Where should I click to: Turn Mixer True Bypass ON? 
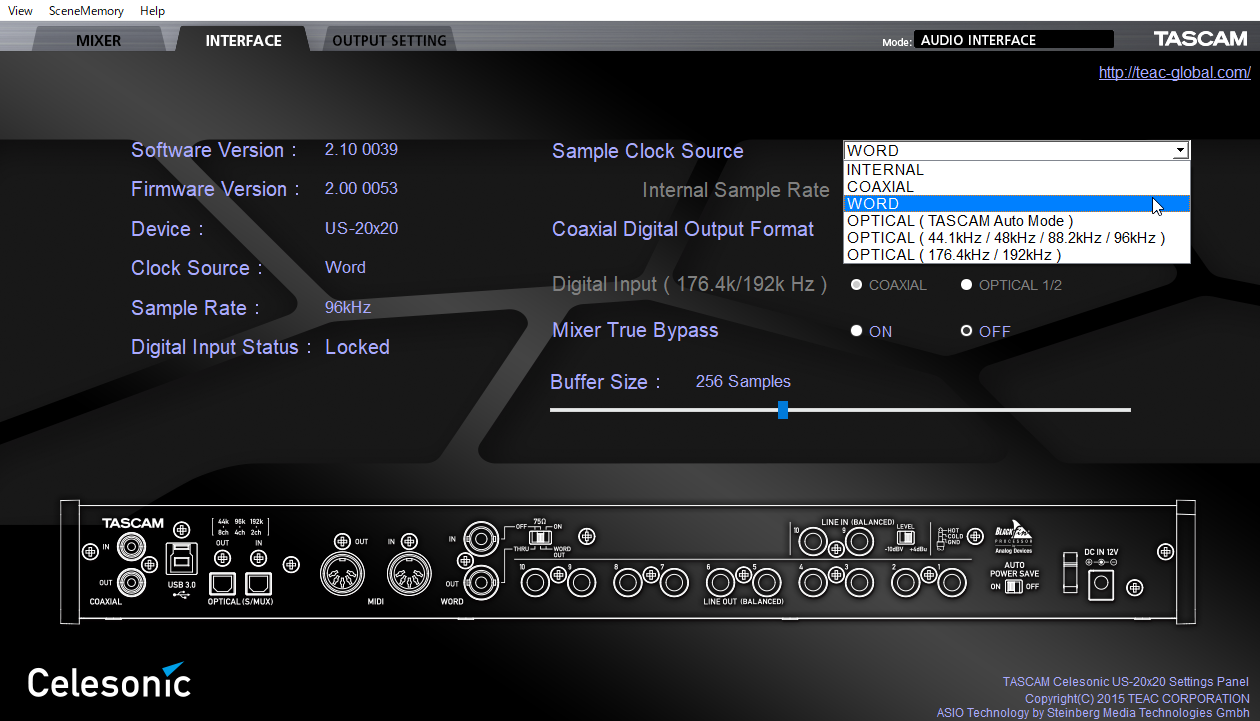tap(856, 331)
